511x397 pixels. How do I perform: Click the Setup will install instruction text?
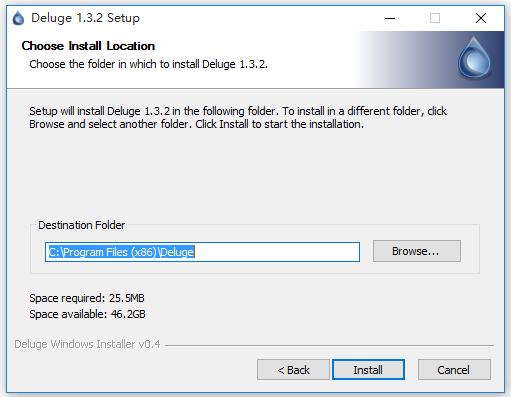tap(238, 117)
